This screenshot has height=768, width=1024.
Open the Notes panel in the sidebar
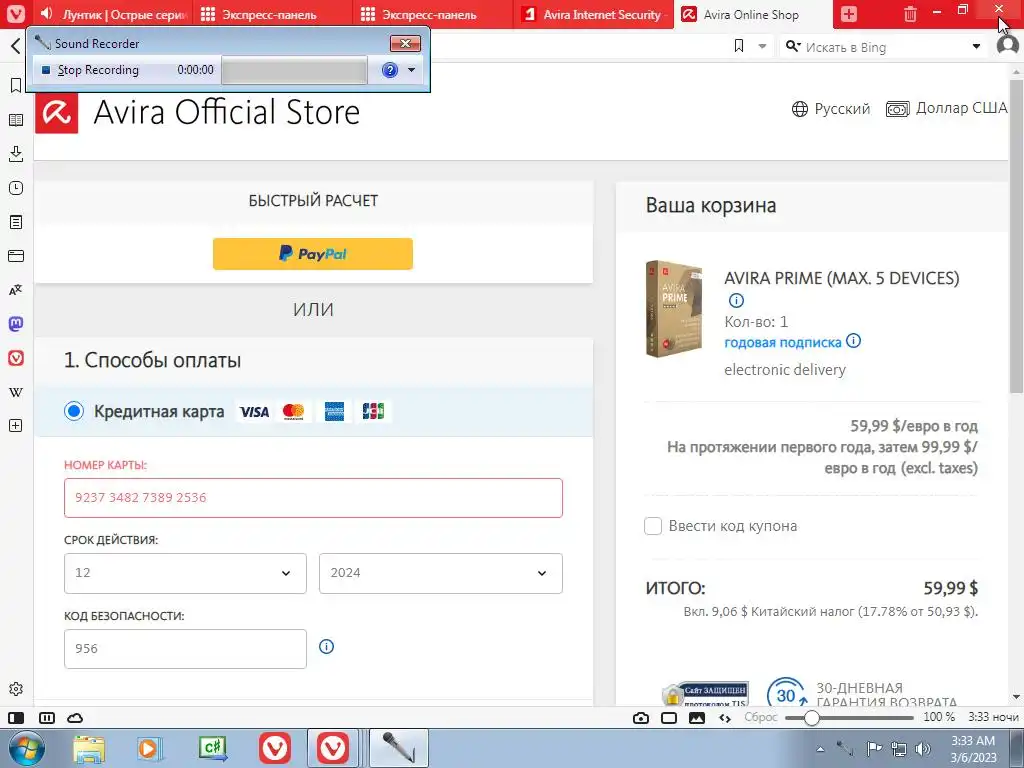(16, 222)
